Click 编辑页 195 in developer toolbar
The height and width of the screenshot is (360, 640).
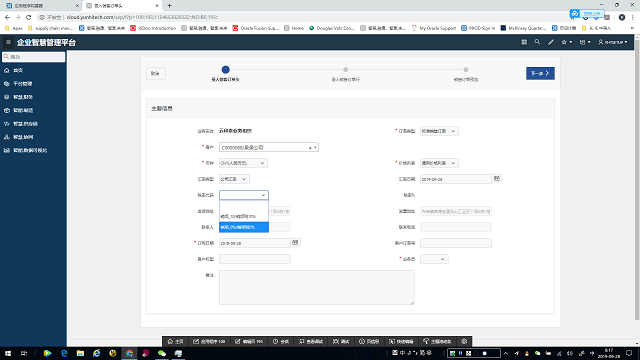[249, 341]
